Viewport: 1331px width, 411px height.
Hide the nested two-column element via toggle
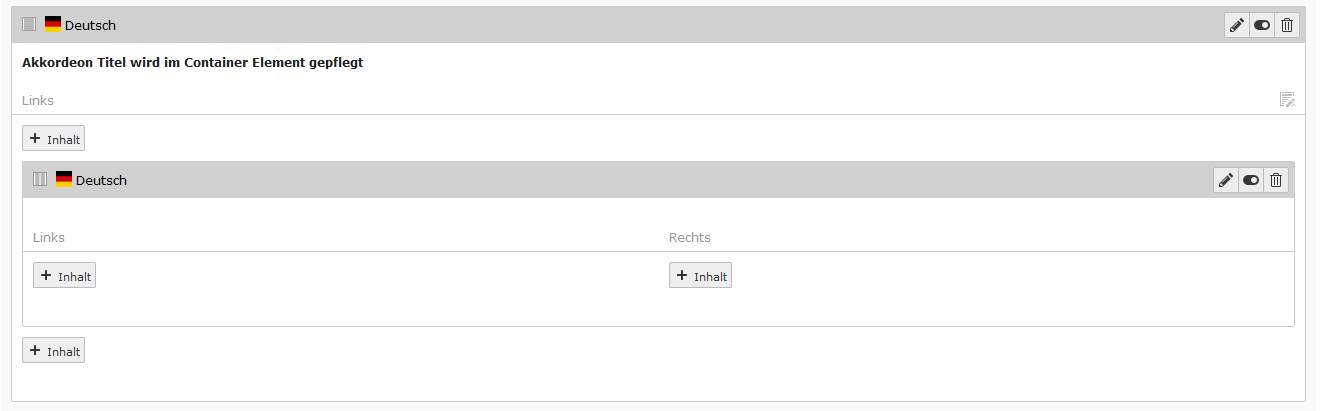(1251, 180)
